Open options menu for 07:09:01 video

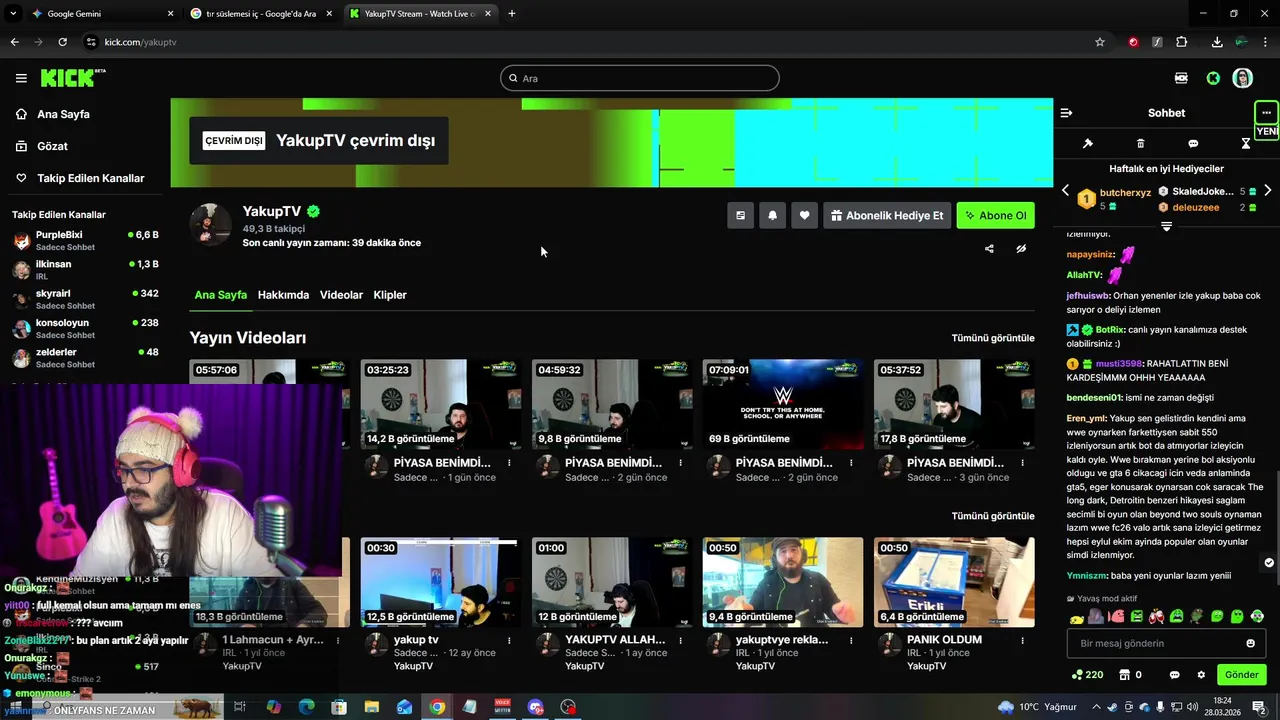852,463
